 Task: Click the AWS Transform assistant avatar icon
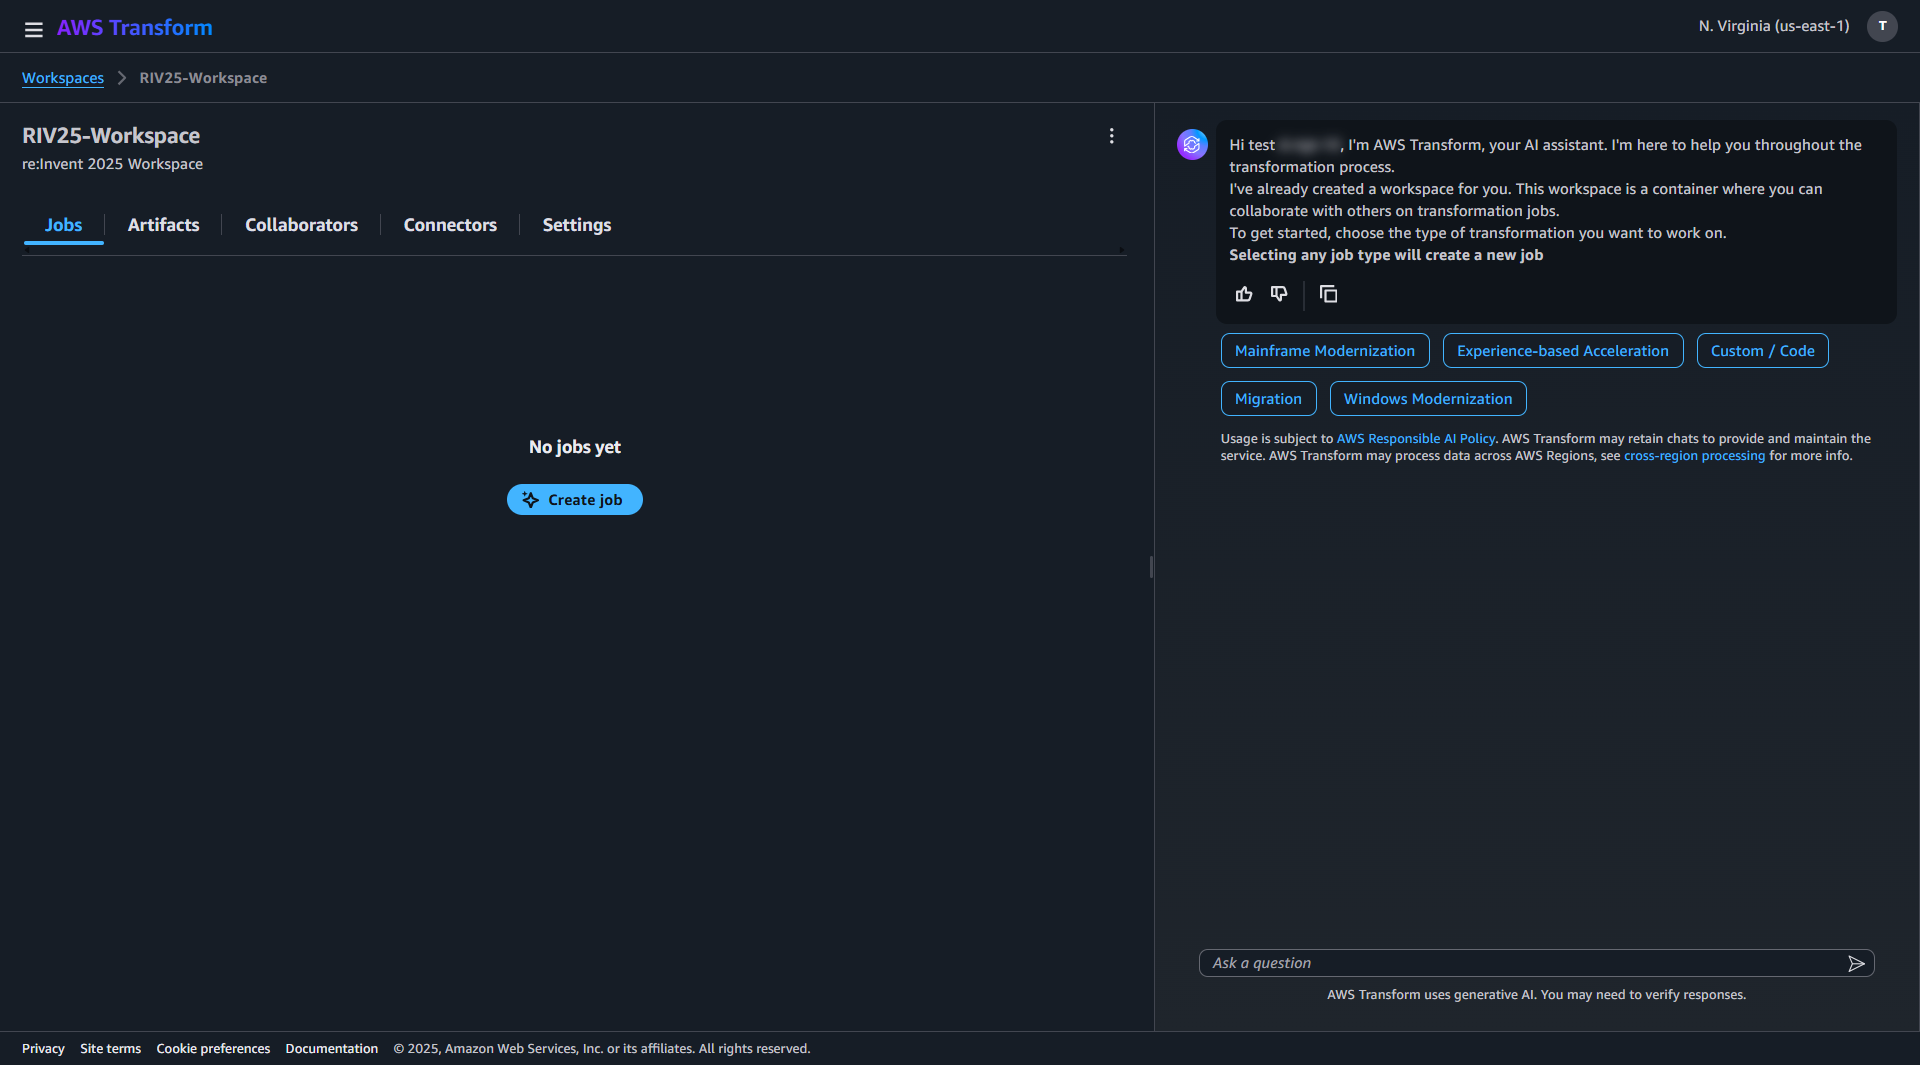(x=1192, y=145)
